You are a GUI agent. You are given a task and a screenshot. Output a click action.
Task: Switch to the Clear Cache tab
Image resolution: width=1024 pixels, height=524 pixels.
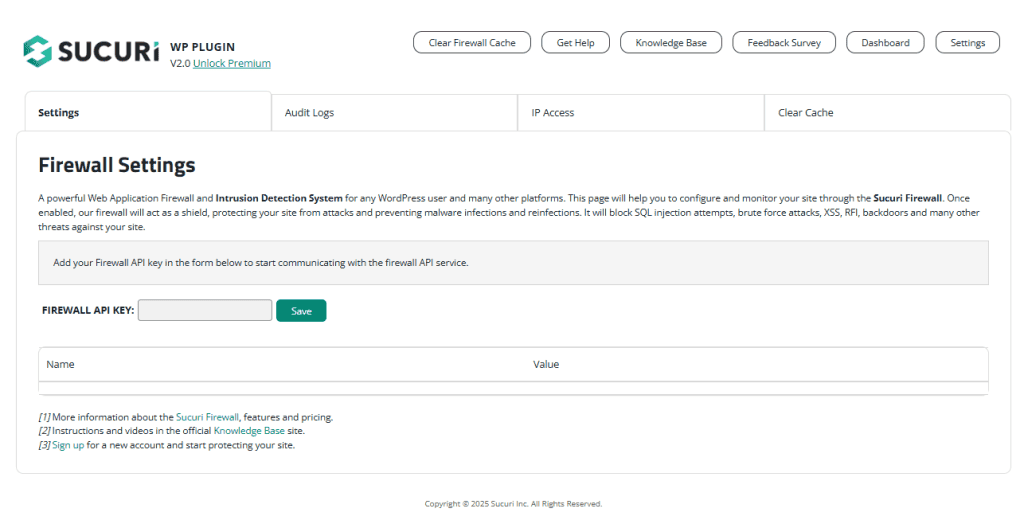(x=888, y=112)
